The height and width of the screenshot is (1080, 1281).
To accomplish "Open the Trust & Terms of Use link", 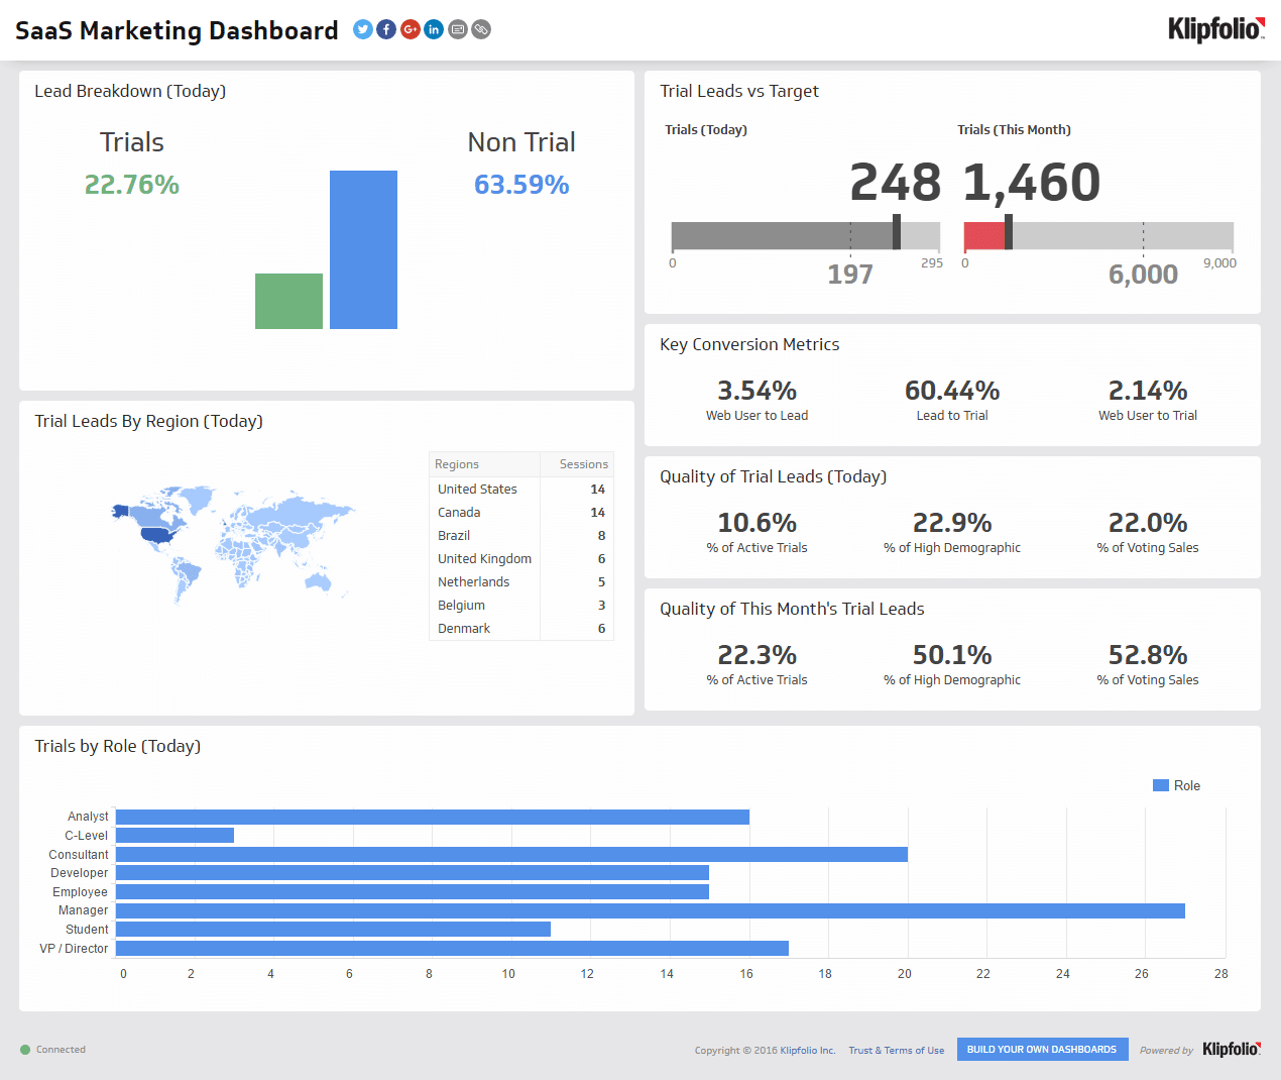I will (896, 1050).
